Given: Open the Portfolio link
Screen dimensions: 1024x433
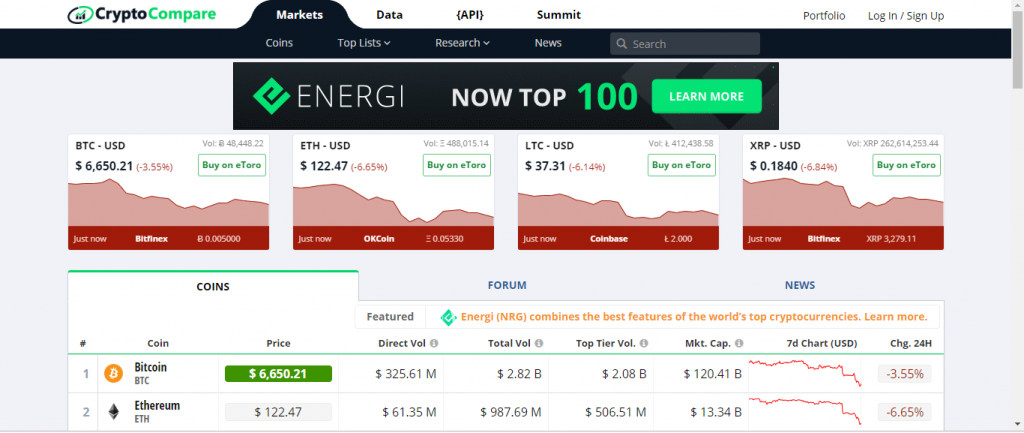Looking at the screenshot, I should (824, 16).
